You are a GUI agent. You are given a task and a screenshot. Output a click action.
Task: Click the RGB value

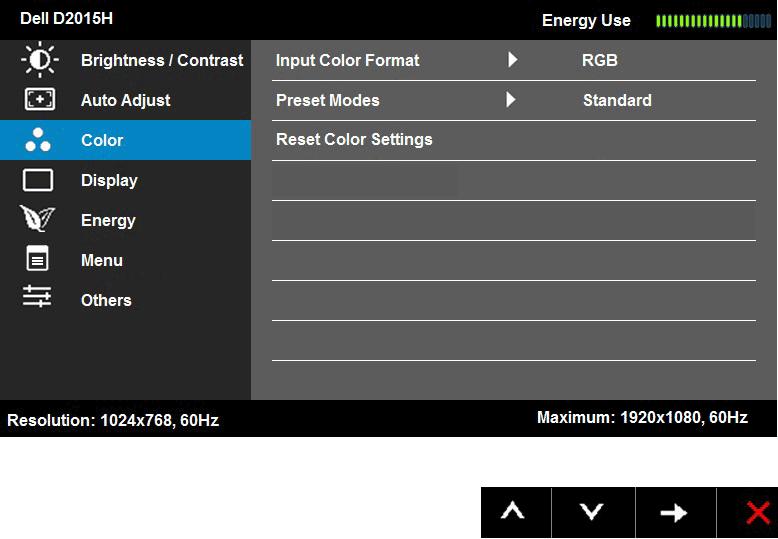(599, 60)
